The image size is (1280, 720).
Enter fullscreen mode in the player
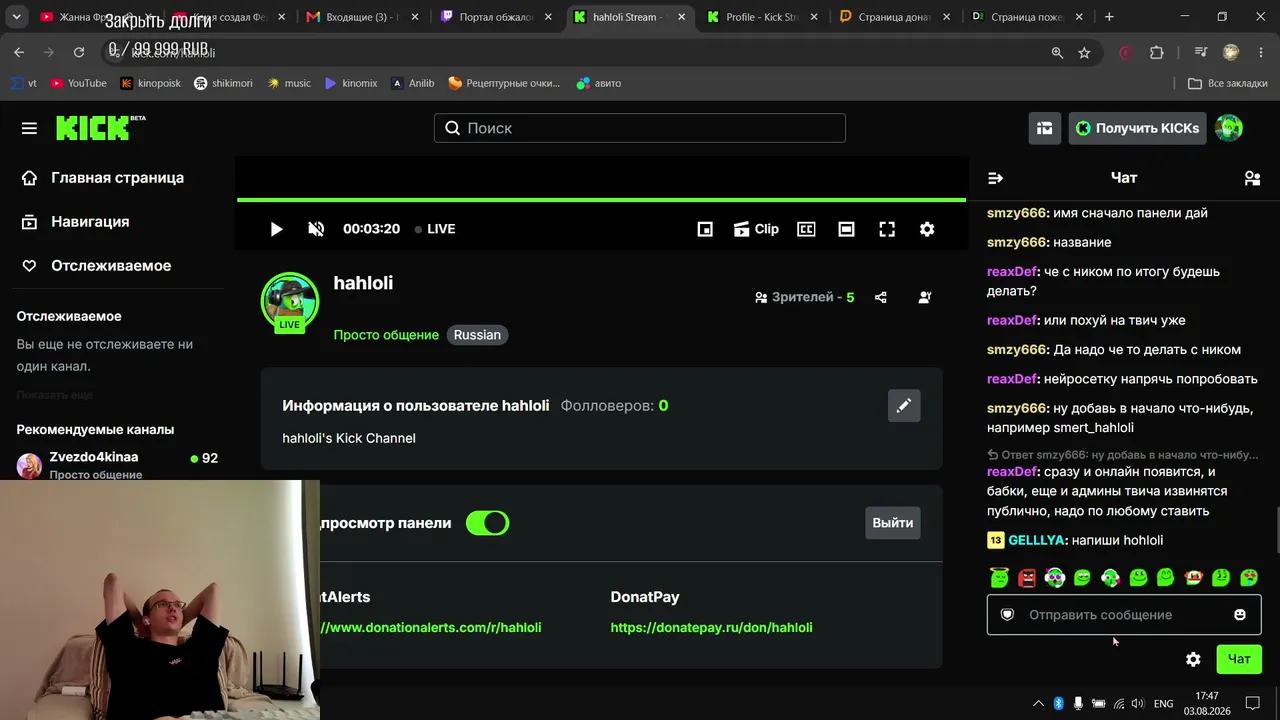point(887,229)
